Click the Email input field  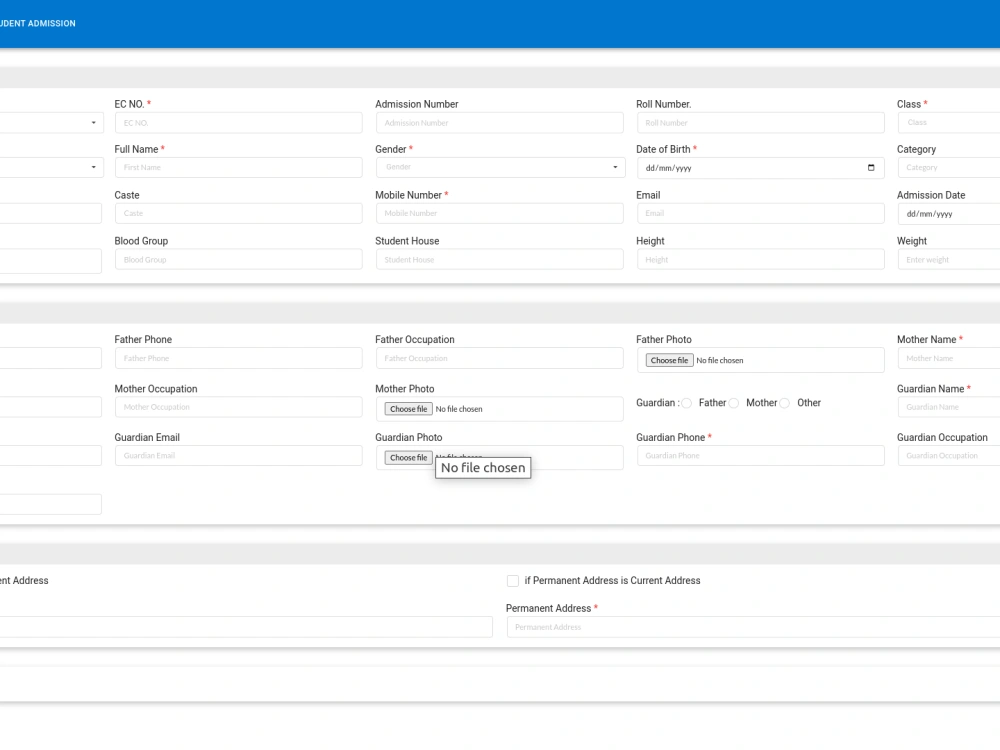coord(760,213)
